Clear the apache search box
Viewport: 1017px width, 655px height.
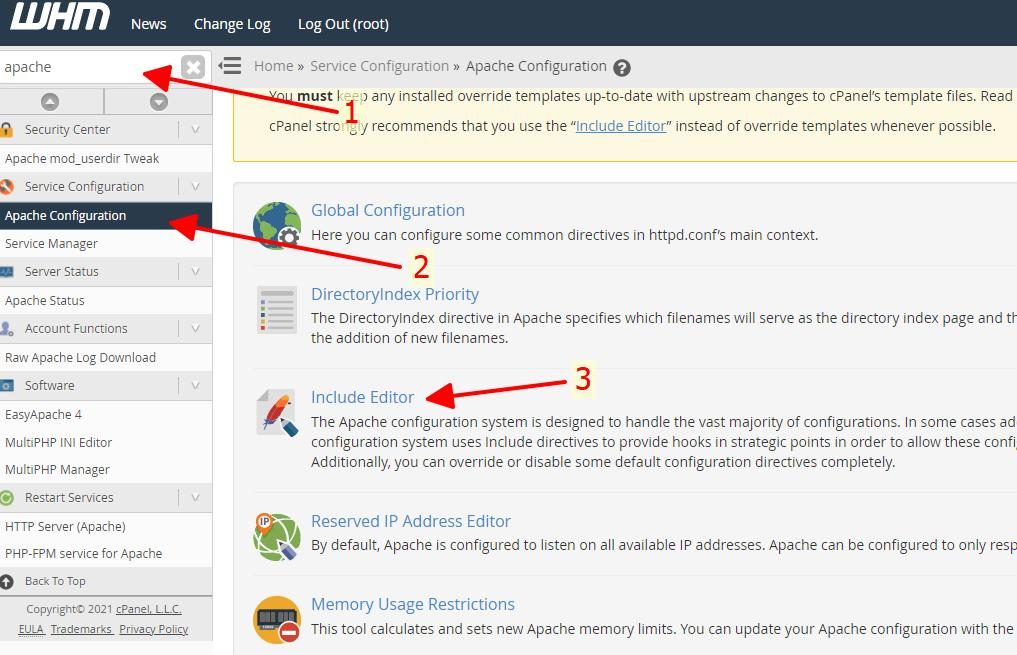coord(193,67)
